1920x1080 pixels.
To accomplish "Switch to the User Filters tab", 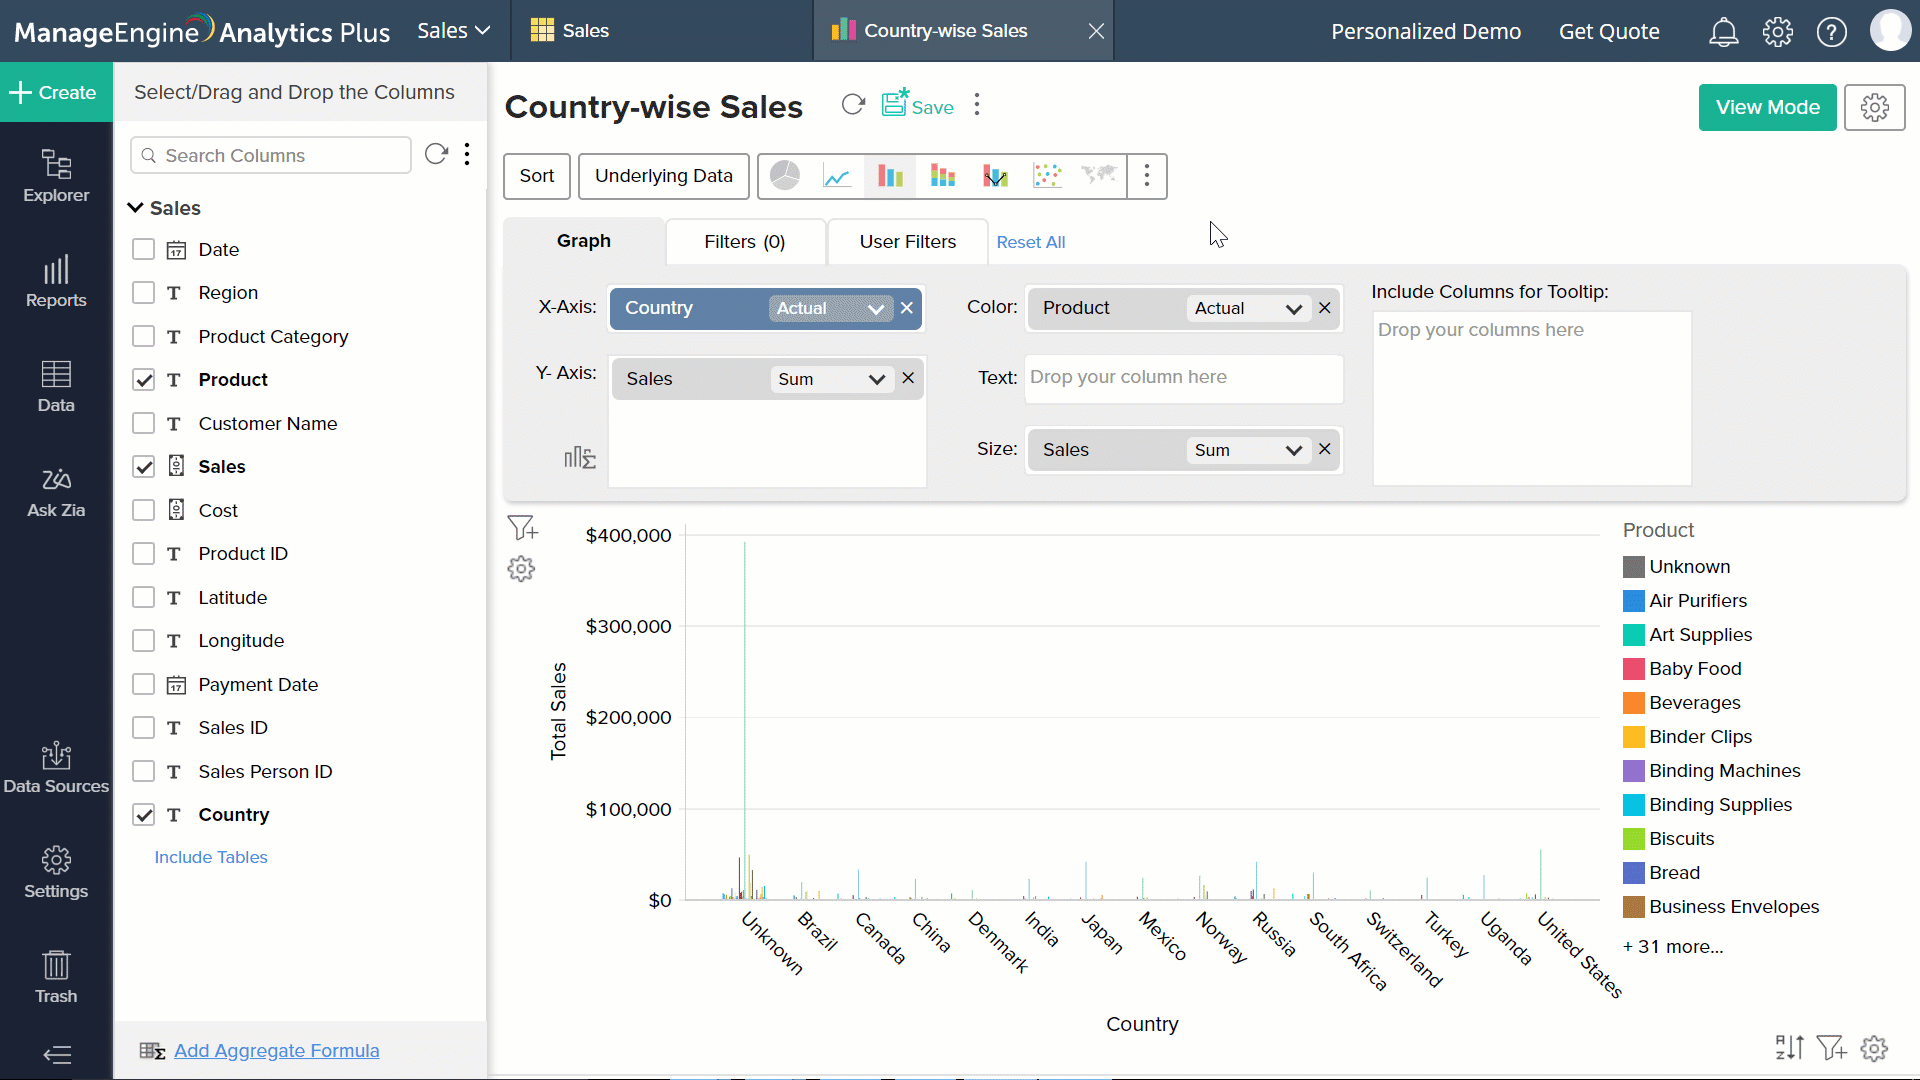I will pyautogui.click(x=907, y=242).
